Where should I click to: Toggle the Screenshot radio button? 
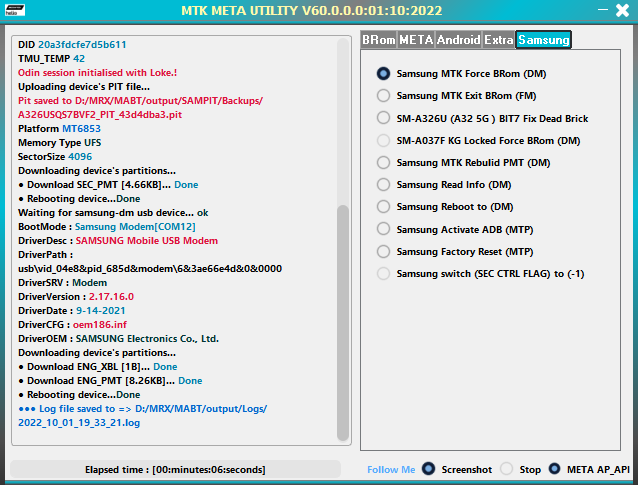pyautogui.click(x=428, y=469)
